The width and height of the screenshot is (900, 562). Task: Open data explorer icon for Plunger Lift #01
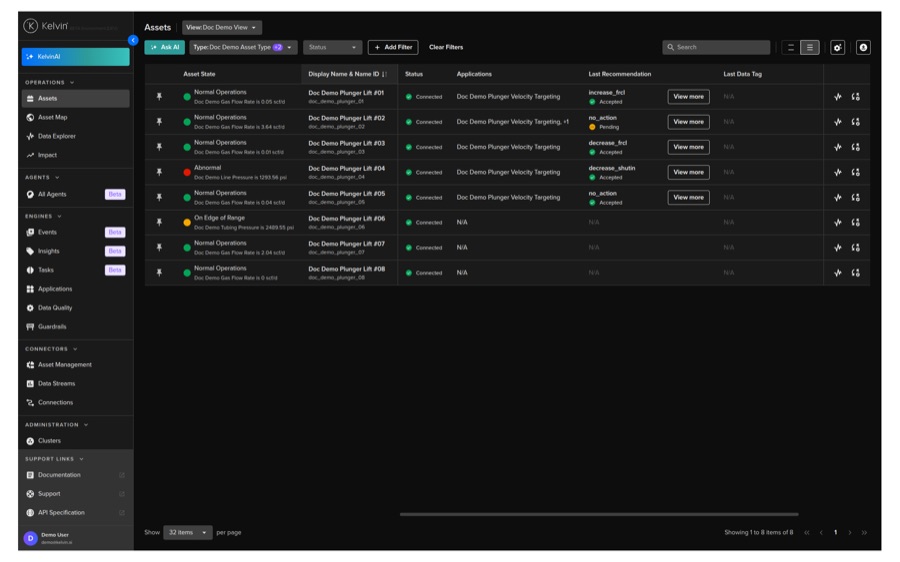tap(837, 97)
